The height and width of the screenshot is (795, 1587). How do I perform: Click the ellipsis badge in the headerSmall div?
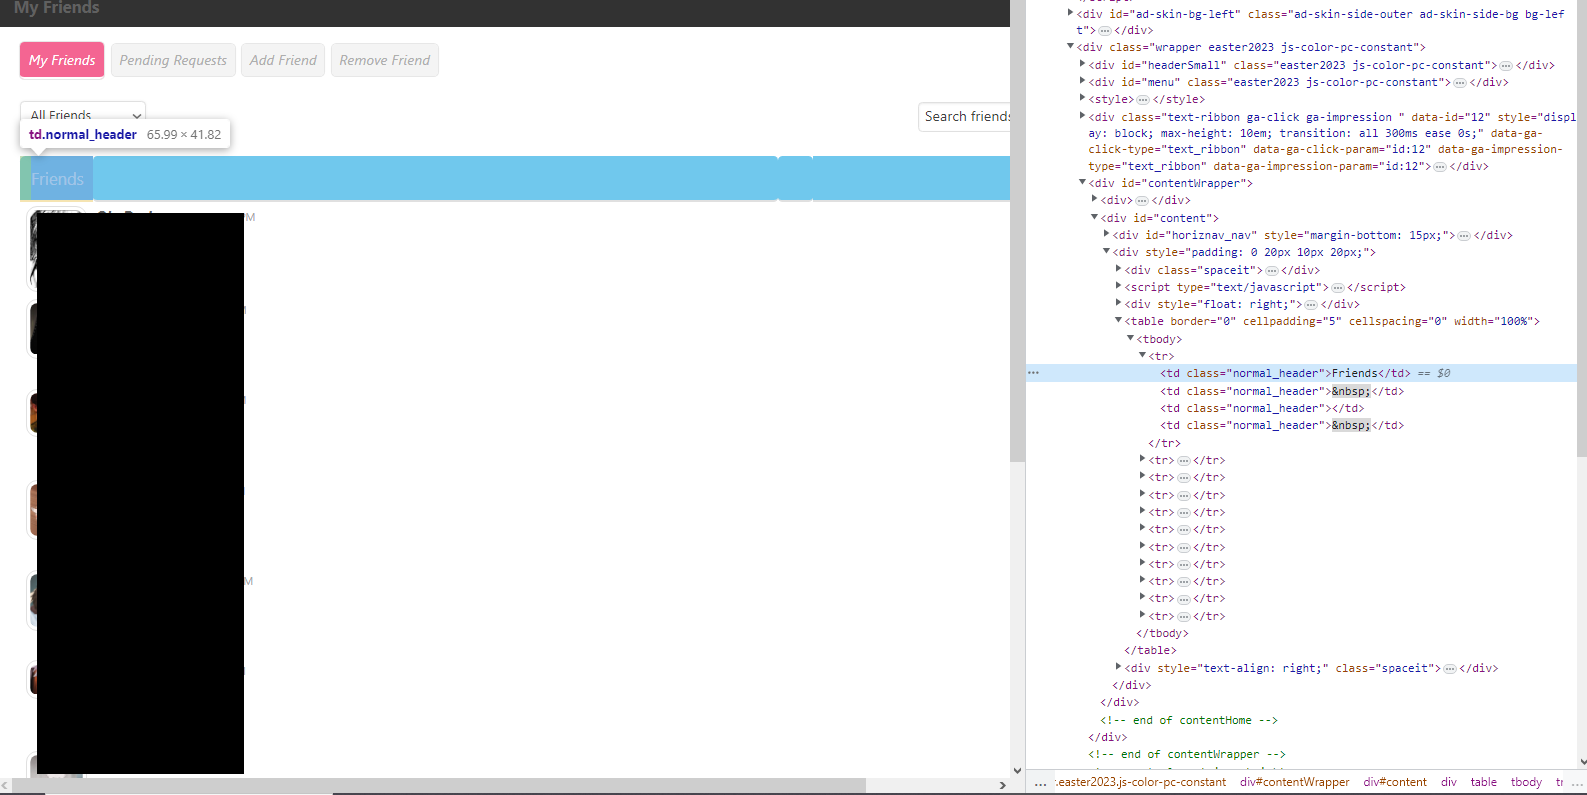1506,66
